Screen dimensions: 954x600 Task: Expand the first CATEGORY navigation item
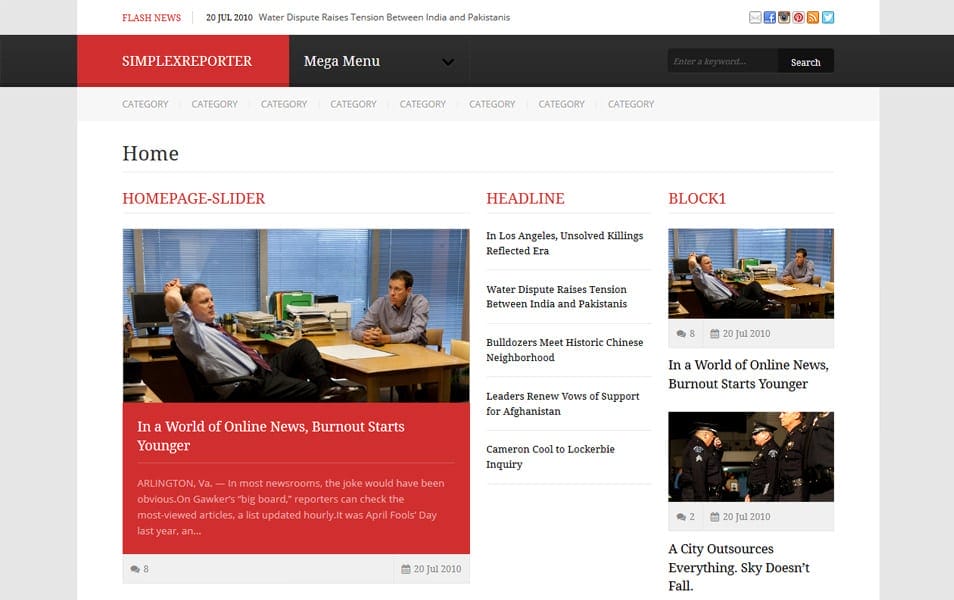145,104
